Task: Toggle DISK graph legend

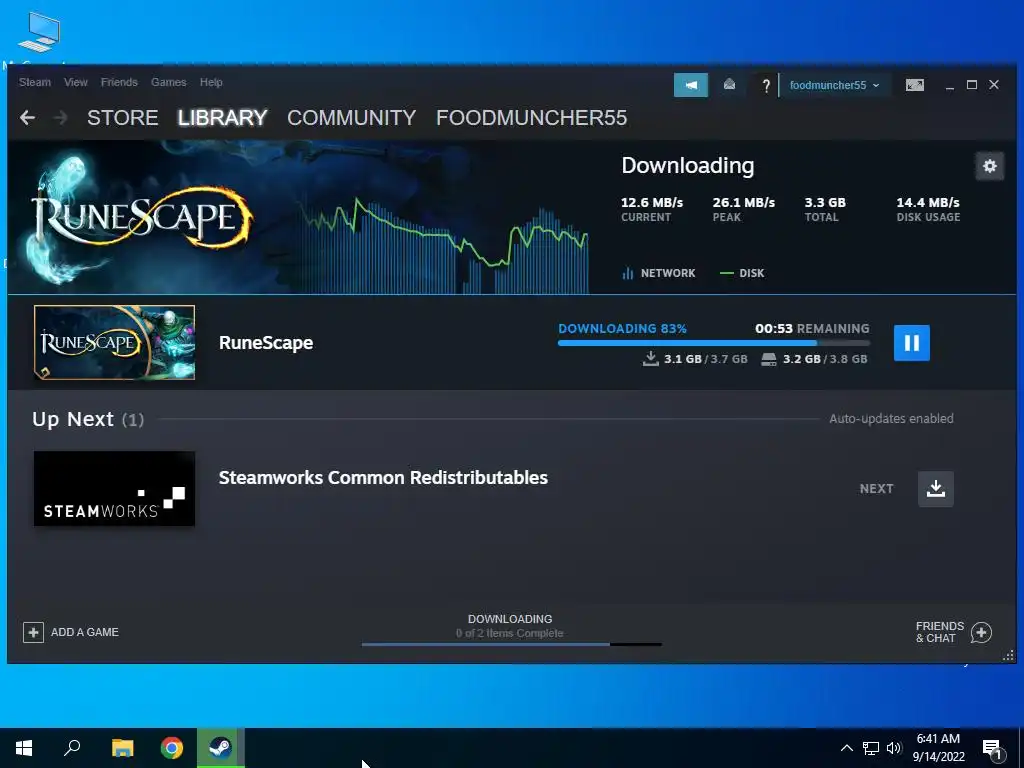Action: coord(742,273)
